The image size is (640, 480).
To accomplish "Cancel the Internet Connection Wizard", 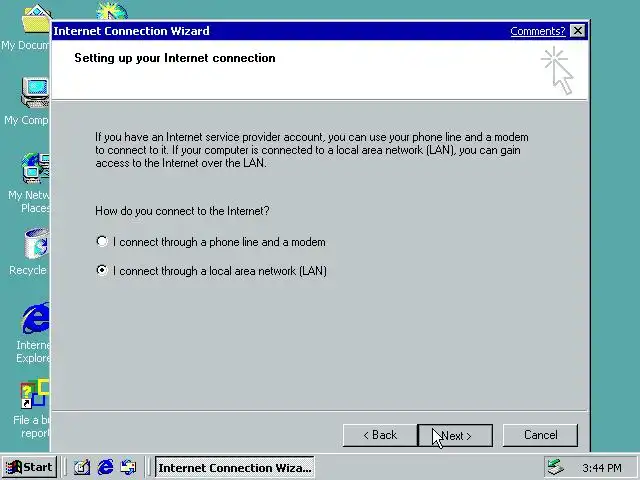I will pos(540,436).
